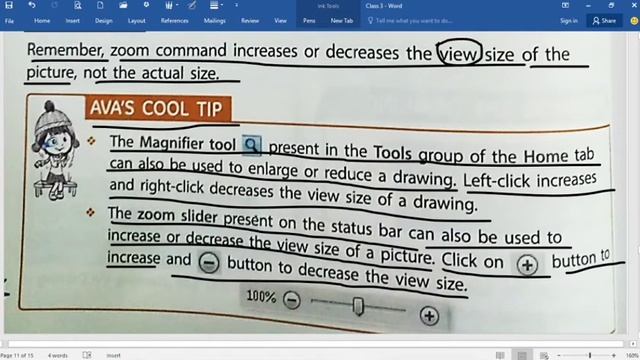The width and height of the screenshot is (640, 360).
Task: Activate the ink drawing pen icon
Action: (192, 5)
